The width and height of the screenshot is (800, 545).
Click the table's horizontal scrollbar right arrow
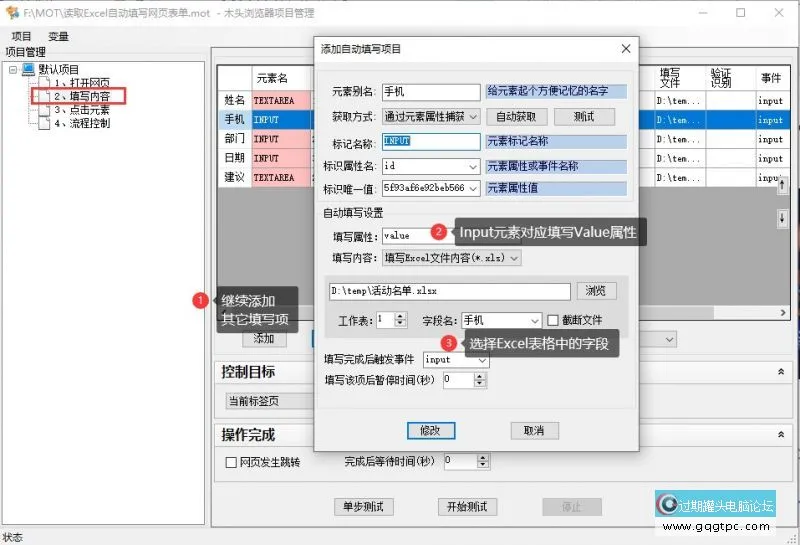783,312
